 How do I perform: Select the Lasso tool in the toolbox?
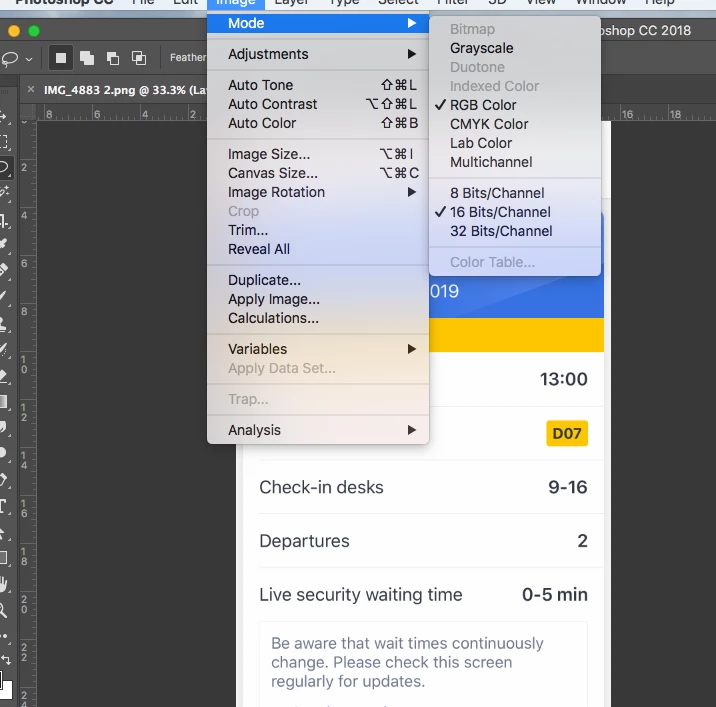[5, 167]
